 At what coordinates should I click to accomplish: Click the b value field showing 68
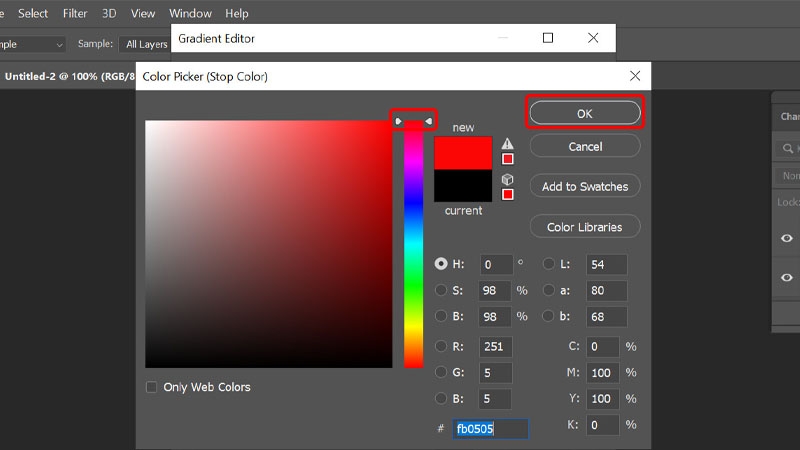(606, 316)
